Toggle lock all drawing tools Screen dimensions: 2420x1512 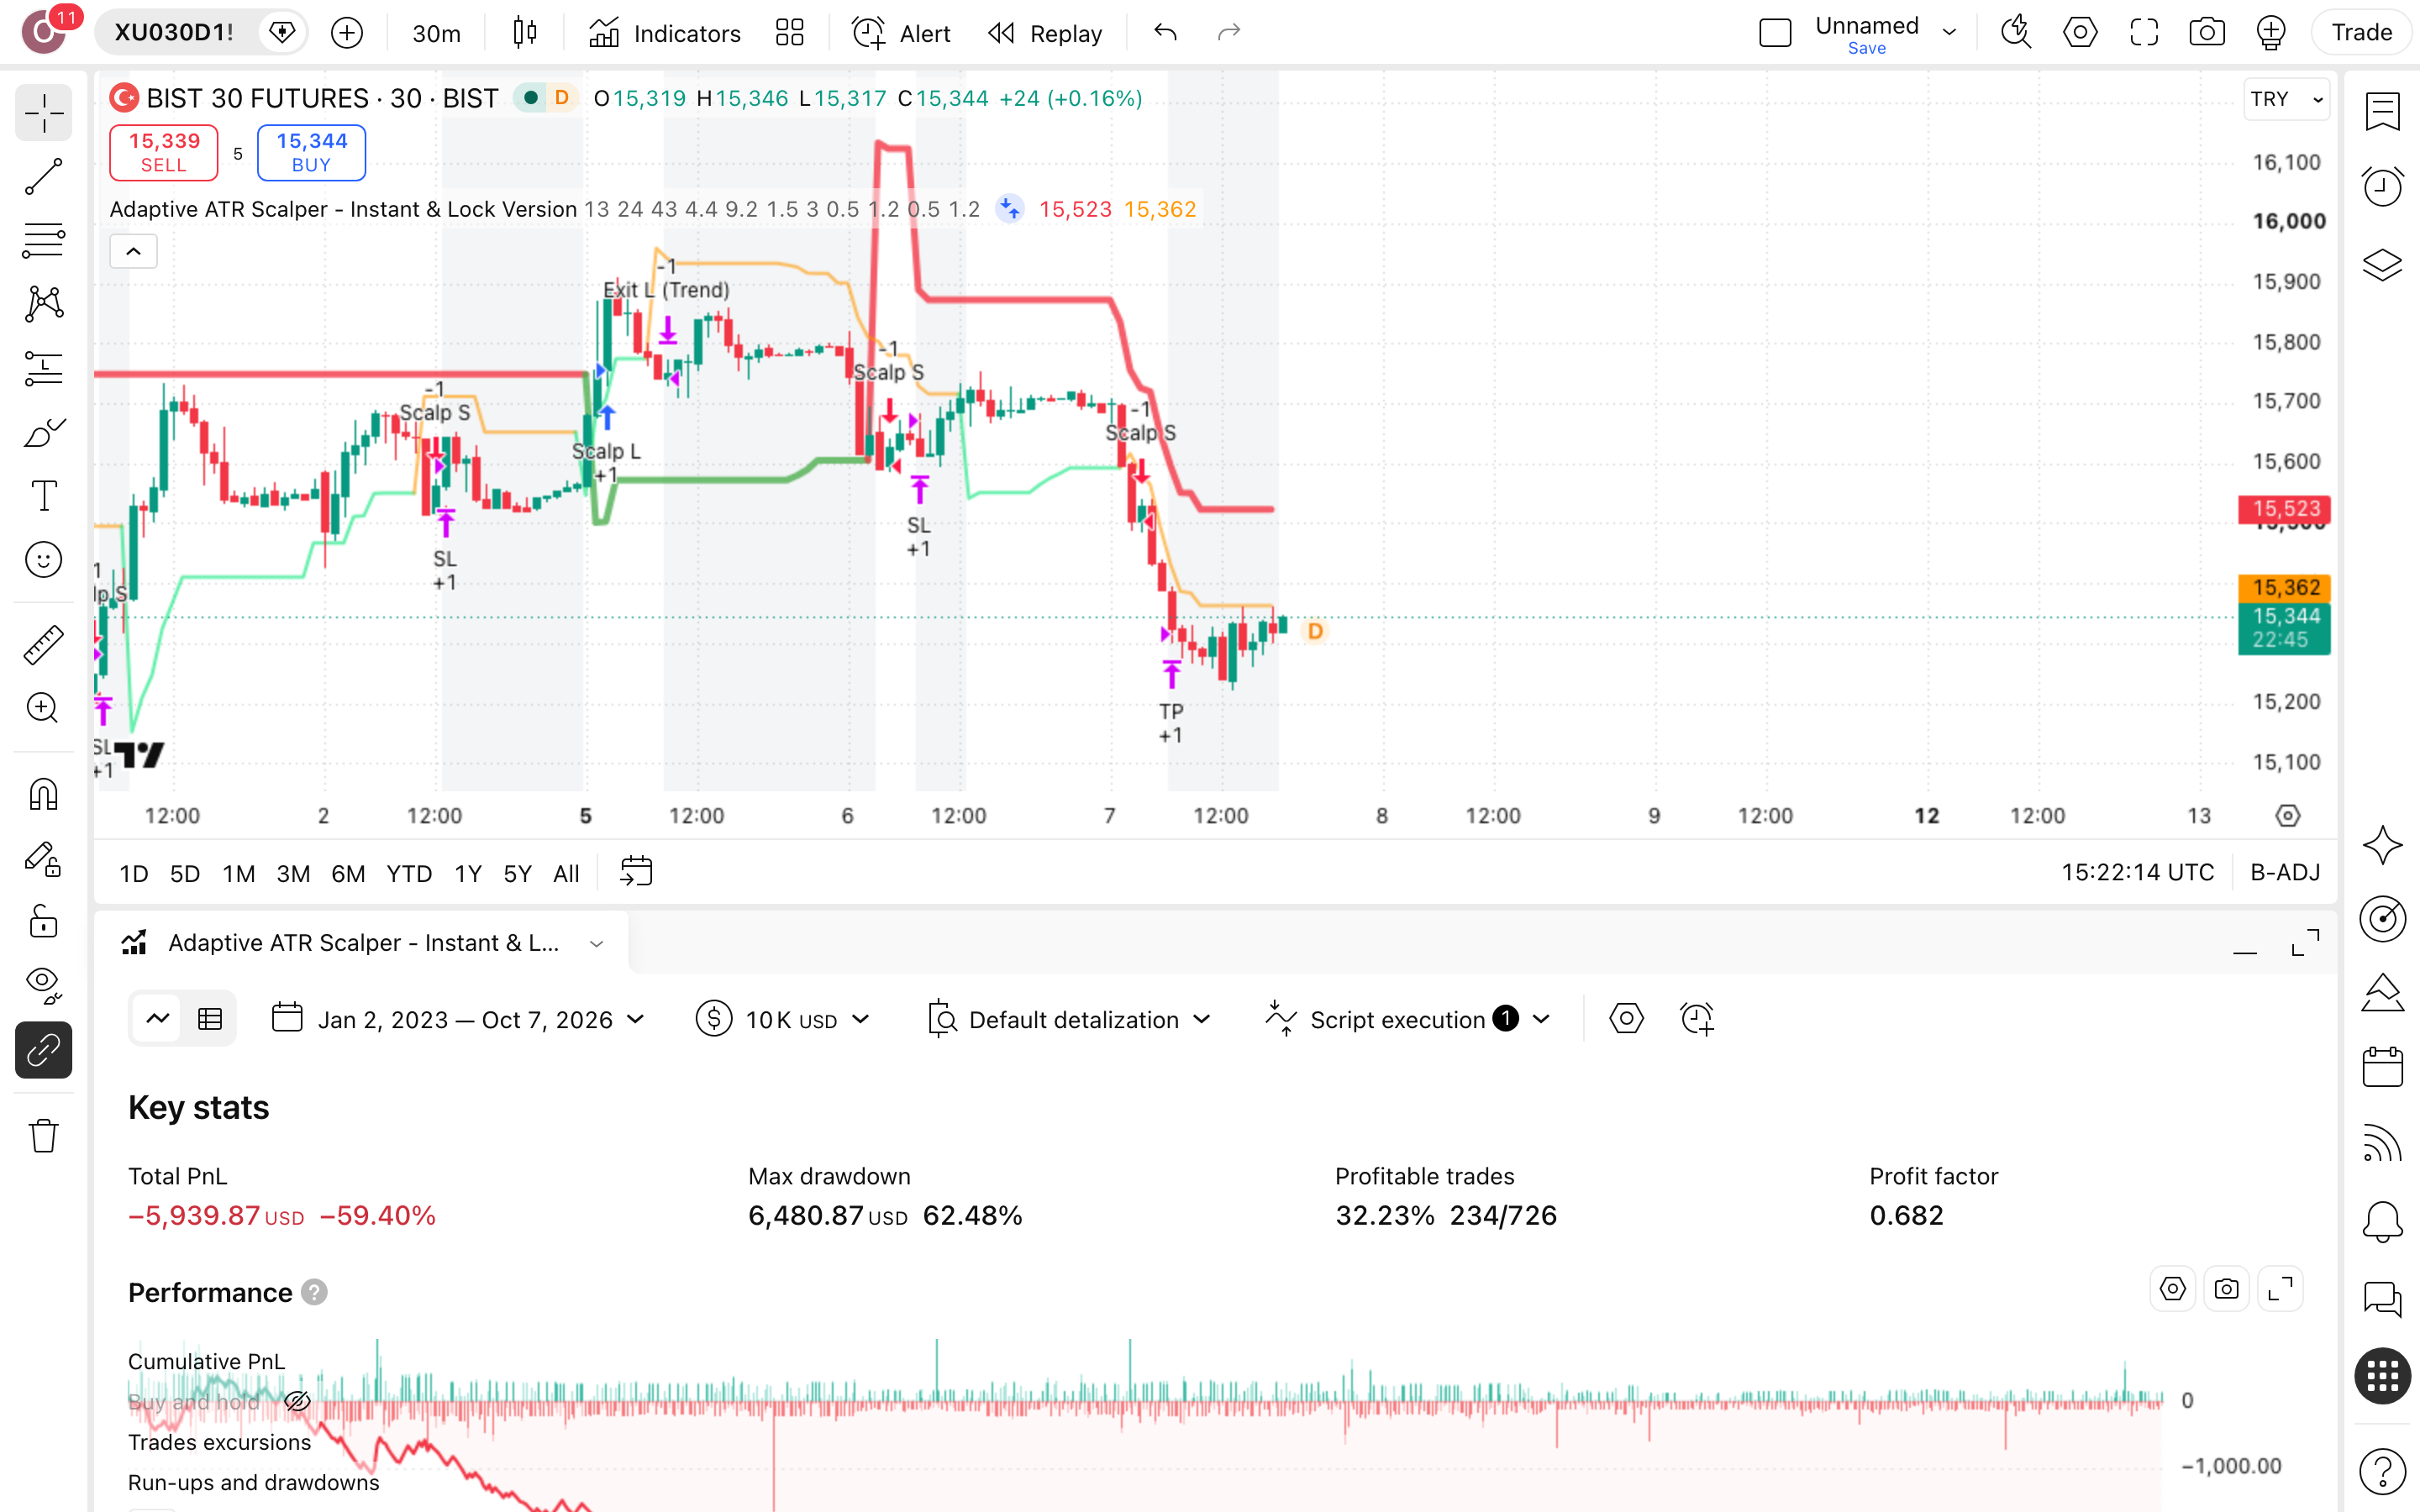click(x=43, y=922)
